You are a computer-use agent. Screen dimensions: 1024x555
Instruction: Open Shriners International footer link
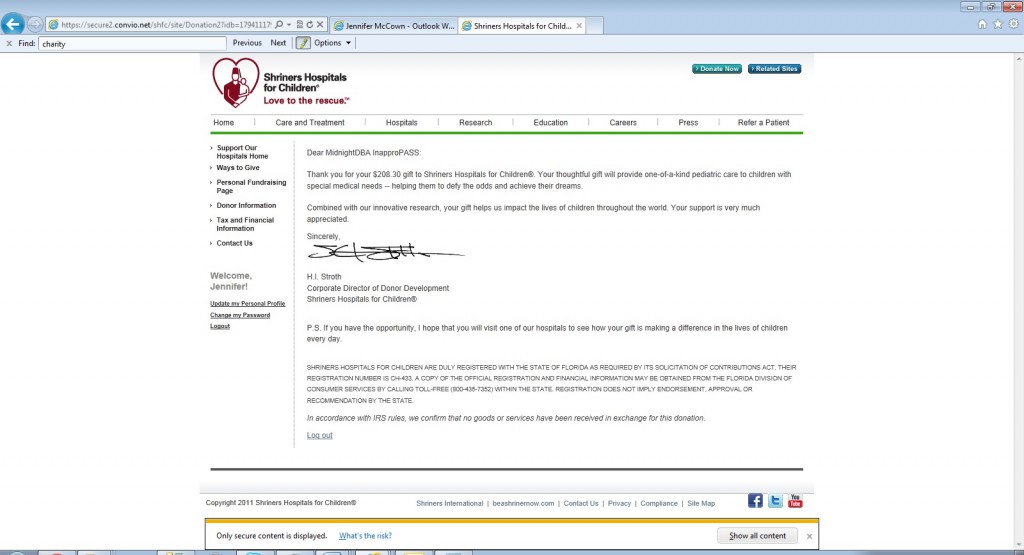pyautogui.click(x=449, y=503)
